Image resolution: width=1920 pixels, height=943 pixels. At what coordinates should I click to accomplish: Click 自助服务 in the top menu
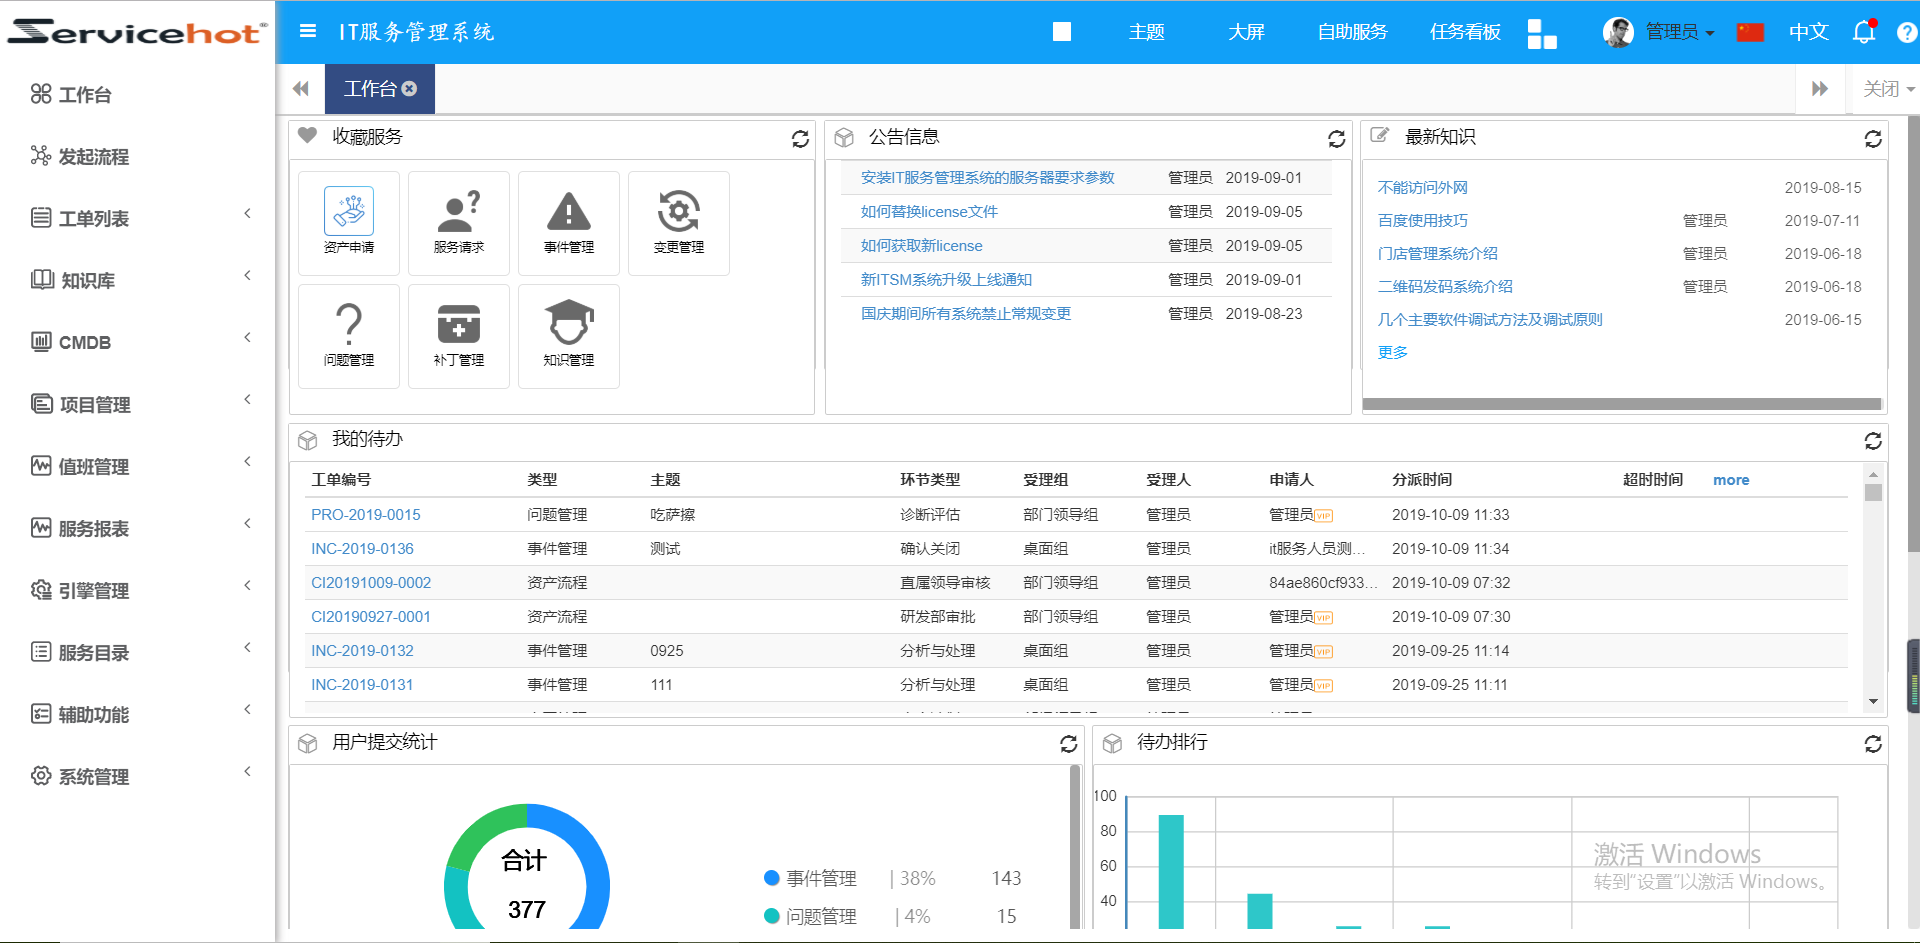(x=1352, y=32)
